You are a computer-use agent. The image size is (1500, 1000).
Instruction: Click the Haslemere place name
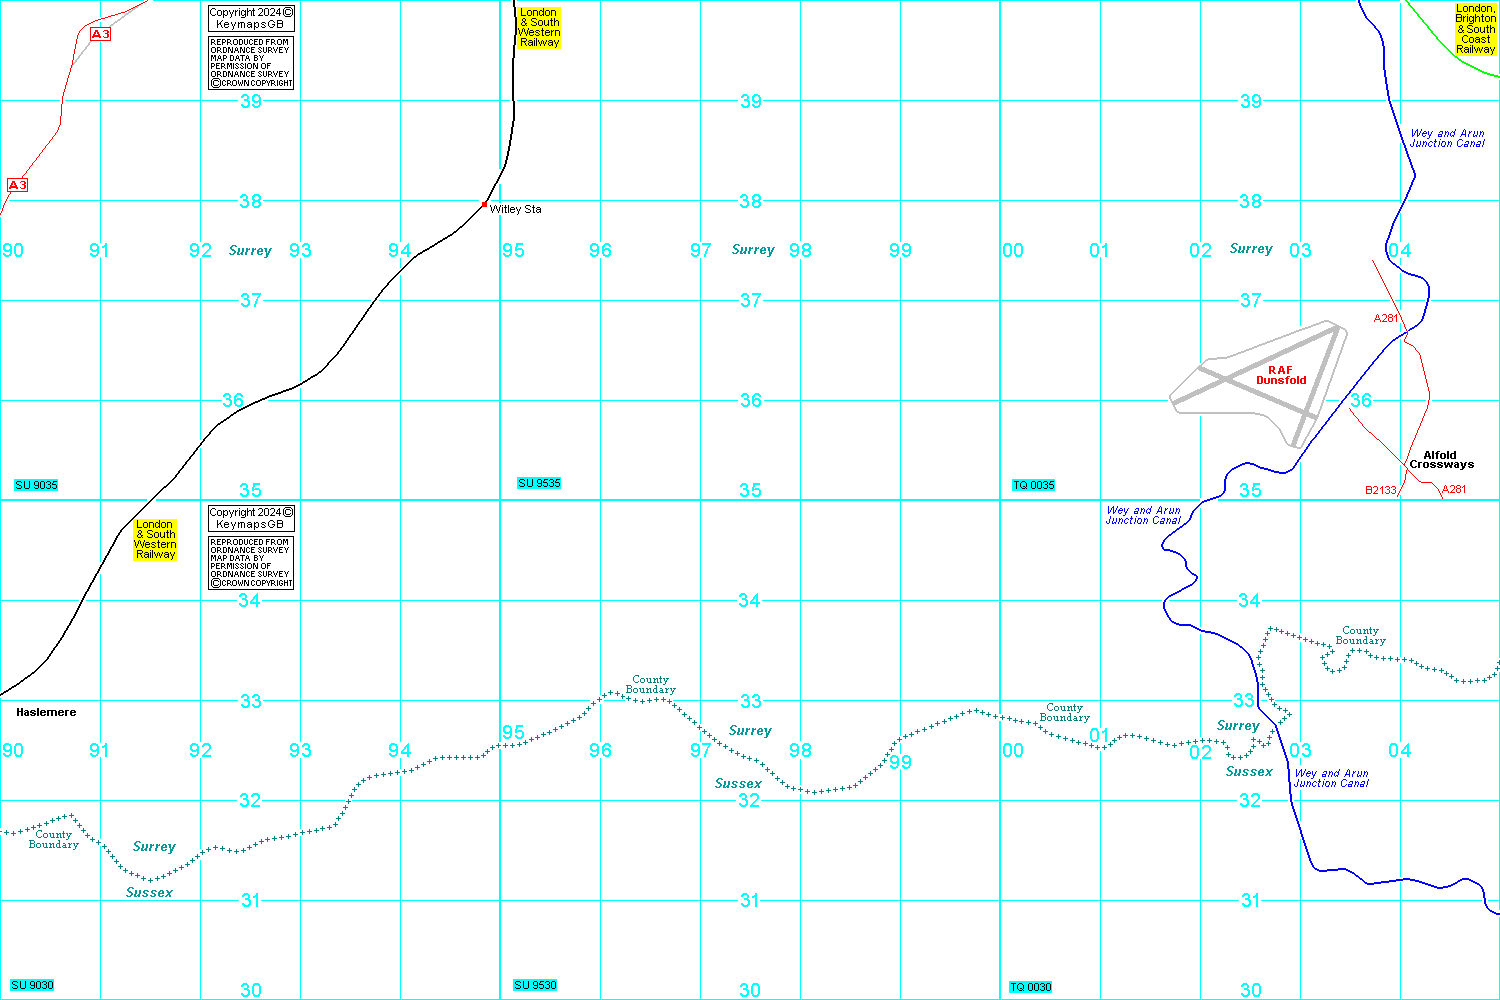click(46, 712)
